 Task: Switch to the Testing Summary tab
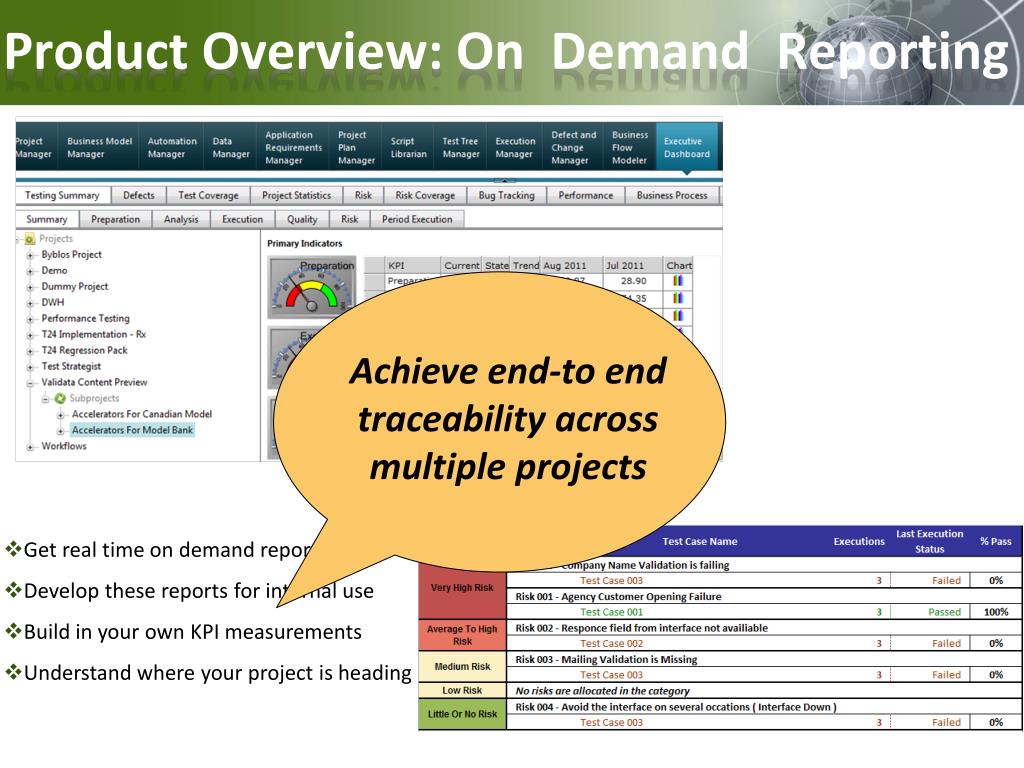(62, 195)
